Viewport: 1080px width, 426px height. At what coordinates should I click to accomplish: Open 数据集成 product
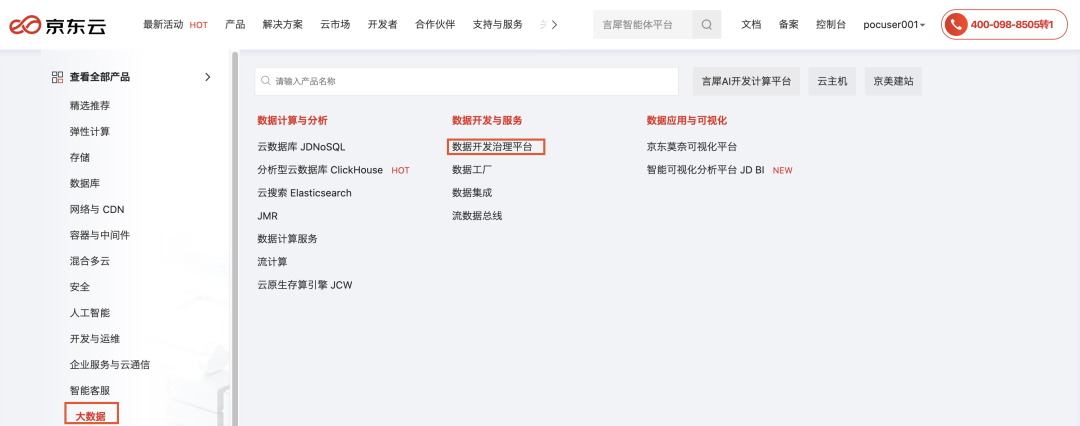472,193
